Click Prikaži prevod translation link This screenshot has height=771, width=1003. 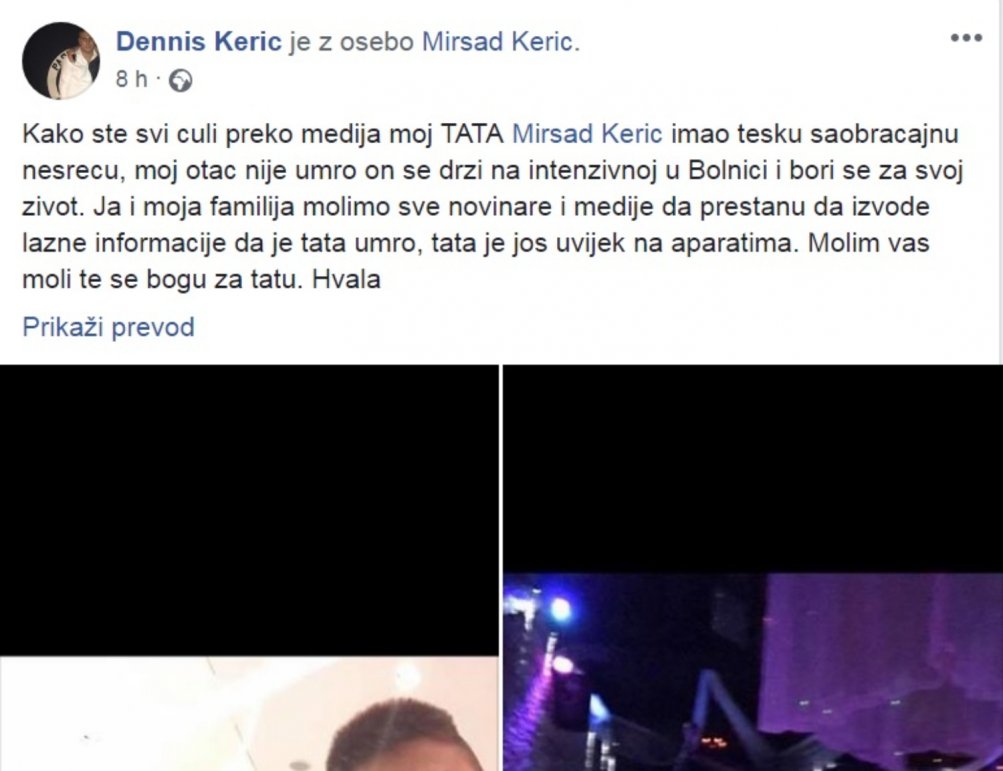coord(108,327)
